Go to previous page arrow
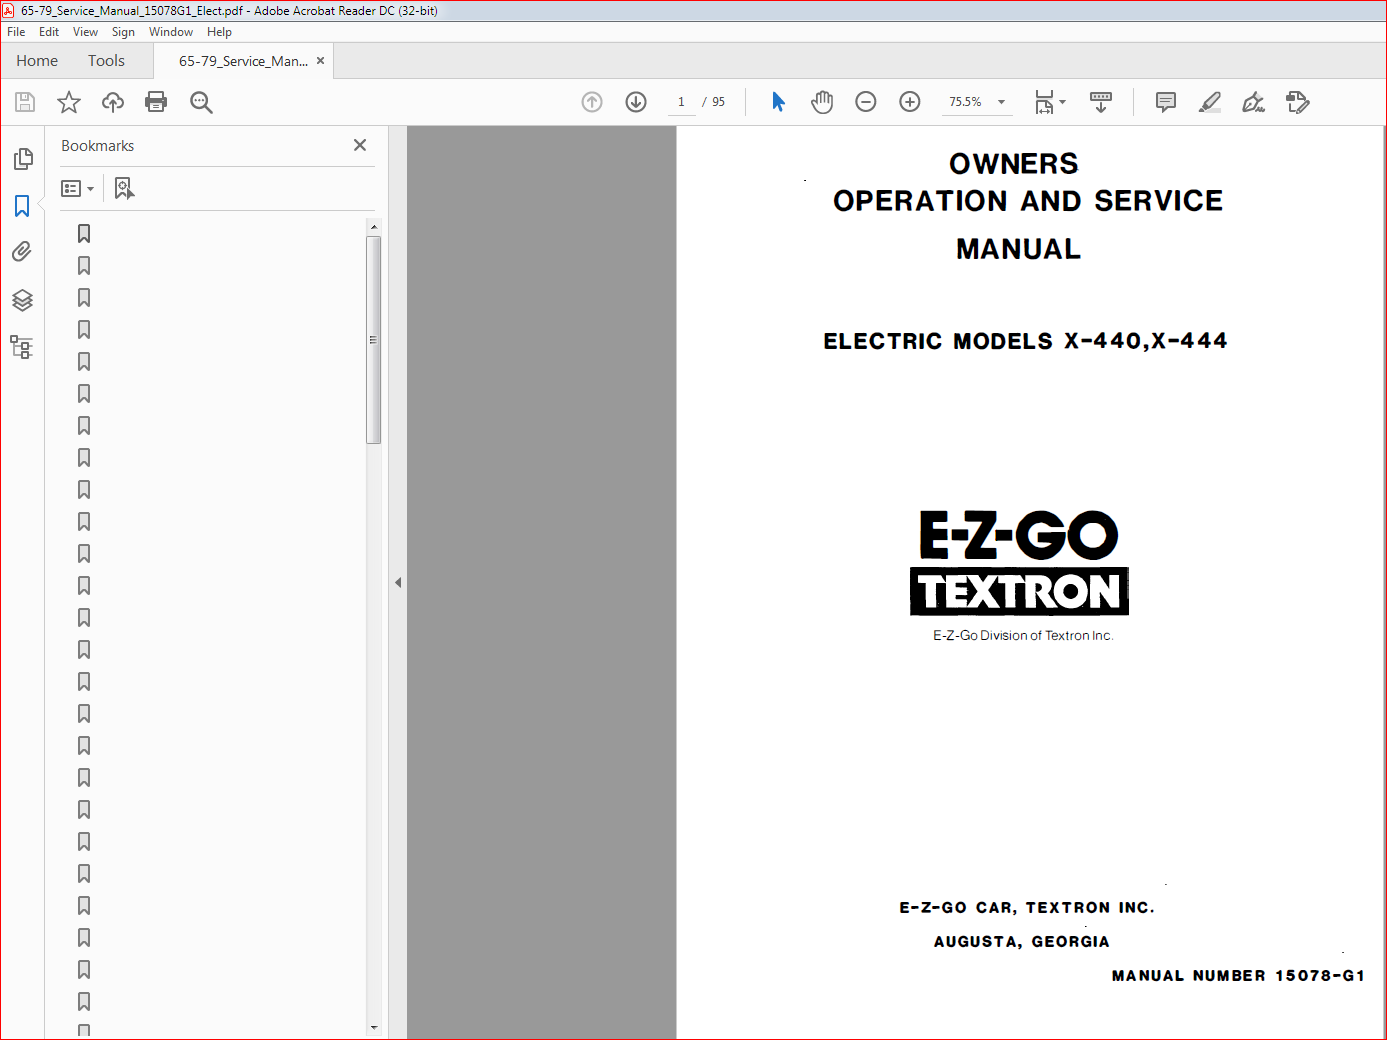Image resolution: width=1387 pixels, height=1040 pixels. click(592, 102)
